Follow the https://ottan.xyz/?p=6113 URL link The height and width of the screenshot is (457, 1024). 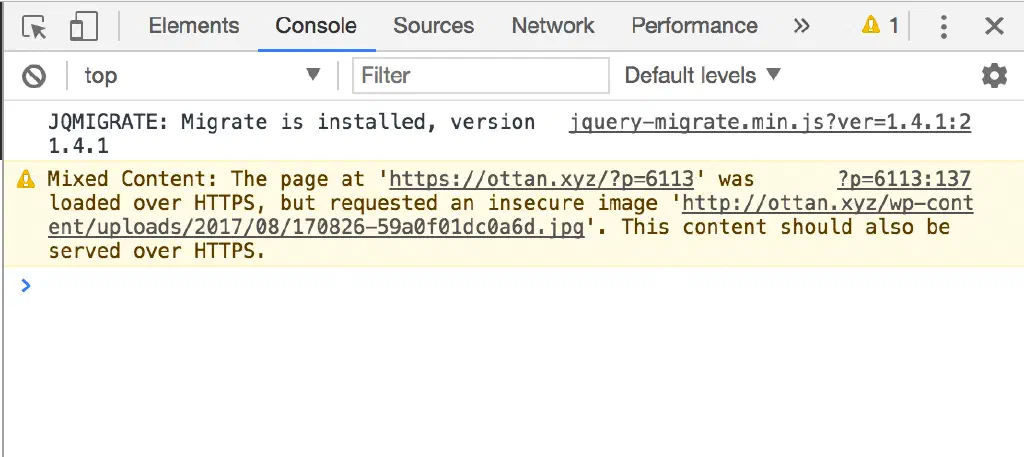tap(541, 180)
